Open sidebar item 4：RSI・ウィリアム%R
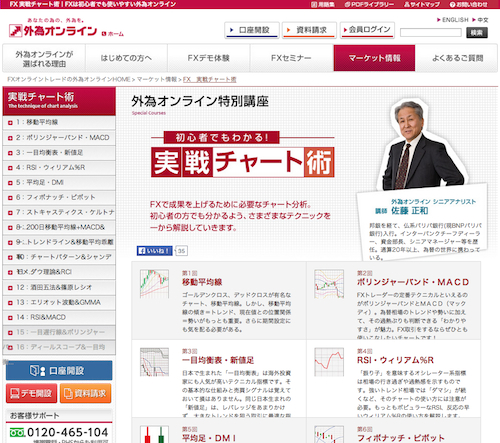The image size is (500, 443). pyautogui.click(x=59, y=167)
